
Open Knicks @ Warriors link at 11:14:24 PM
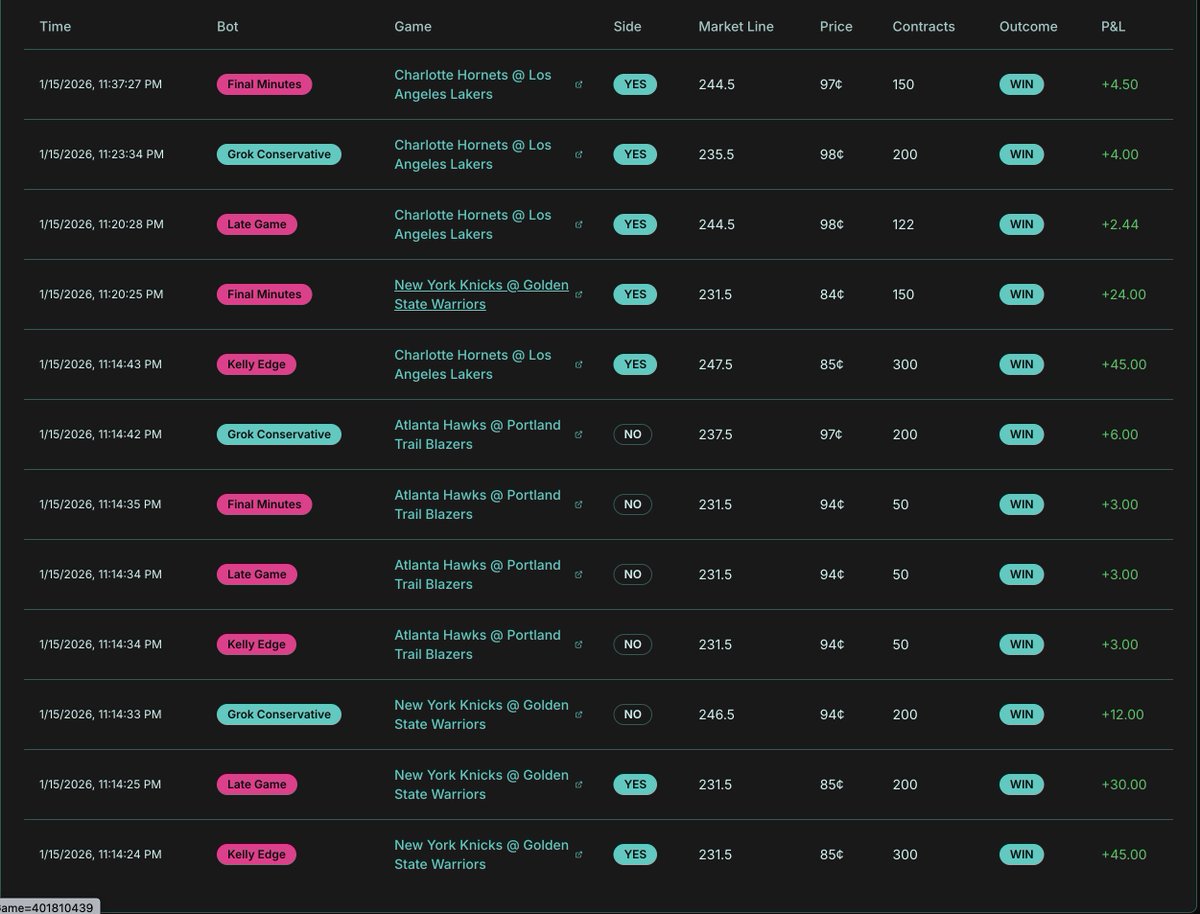(481, 855)
